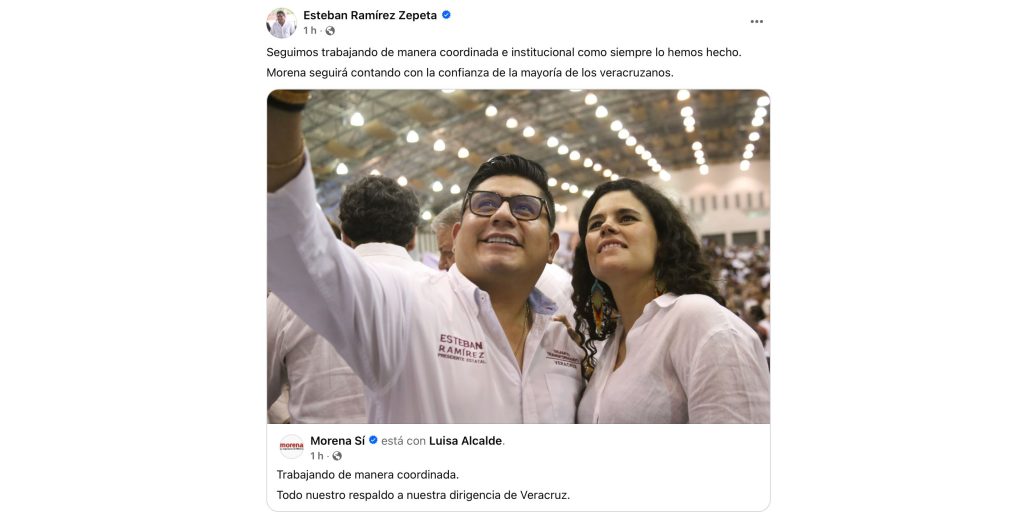Image resolution: width=1024 pixels, height=512 pixels.
Task: Click the three-dot post options menu
Action: pos(756,22)
